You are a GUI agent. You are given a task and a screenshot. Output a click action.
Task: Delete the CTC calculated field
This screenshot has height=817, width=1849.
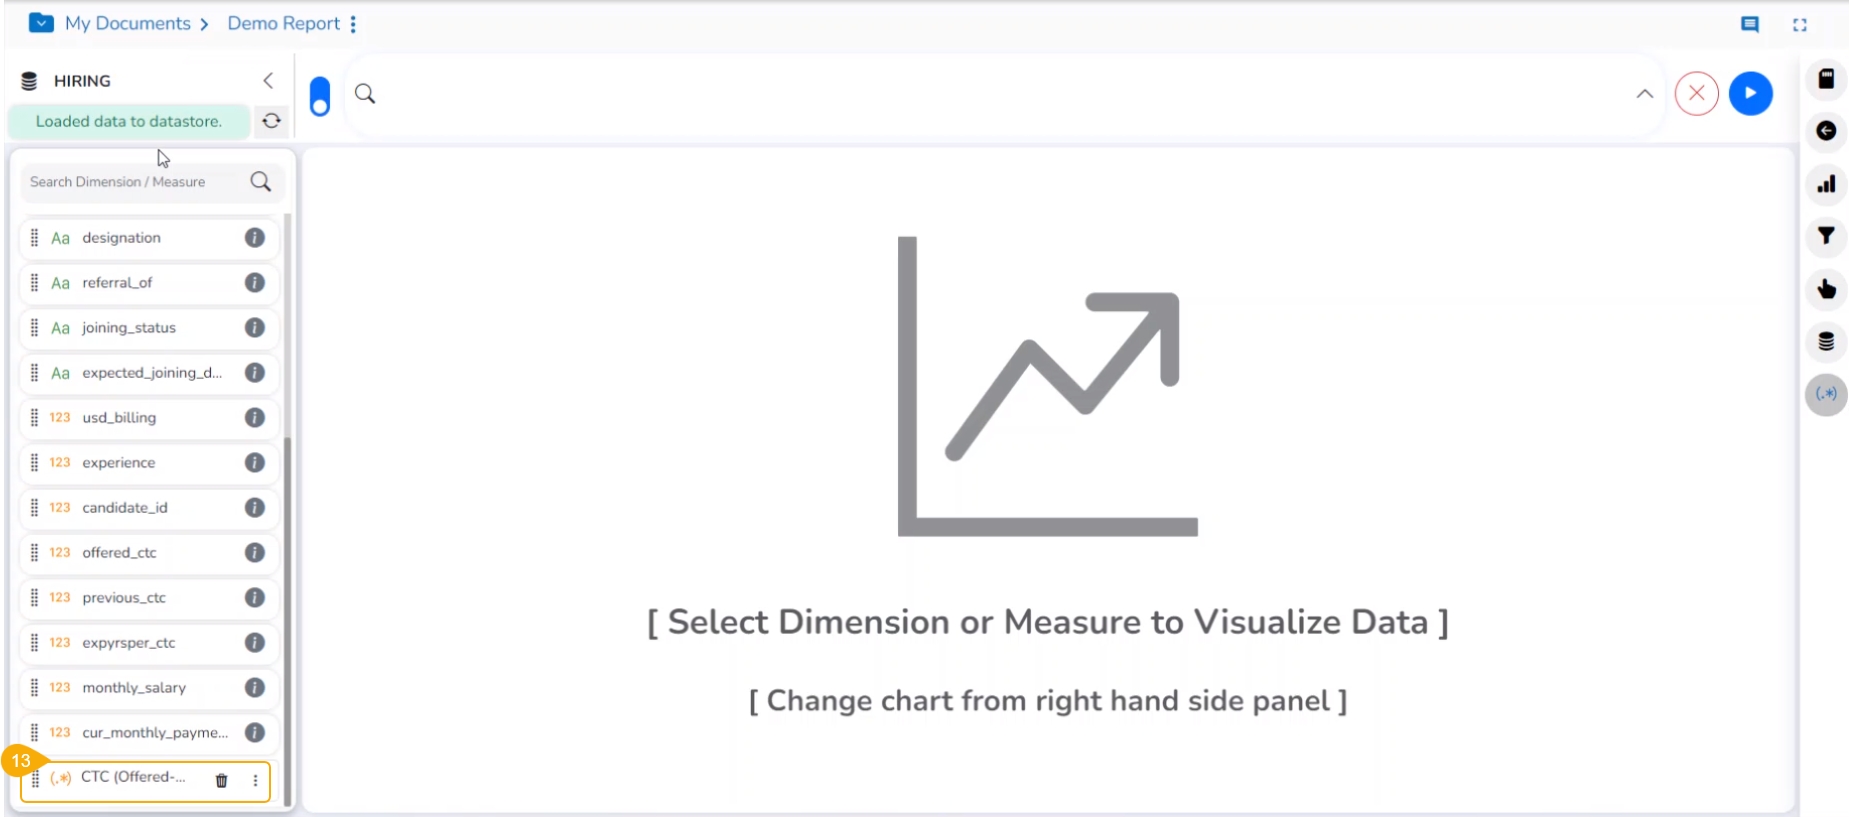point(222,780)
